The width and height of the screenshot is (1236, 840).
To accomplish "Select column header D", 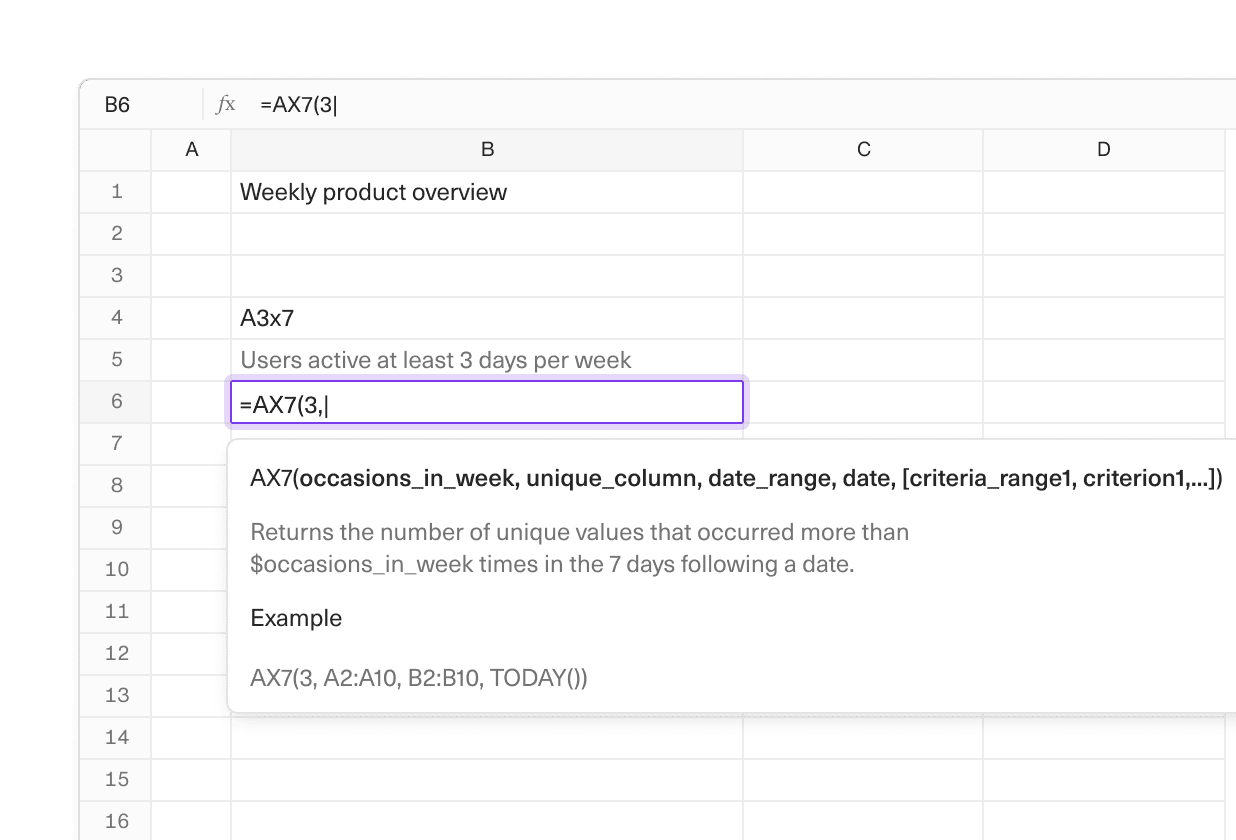I will pyautogui.click(x=1103, y=149).
